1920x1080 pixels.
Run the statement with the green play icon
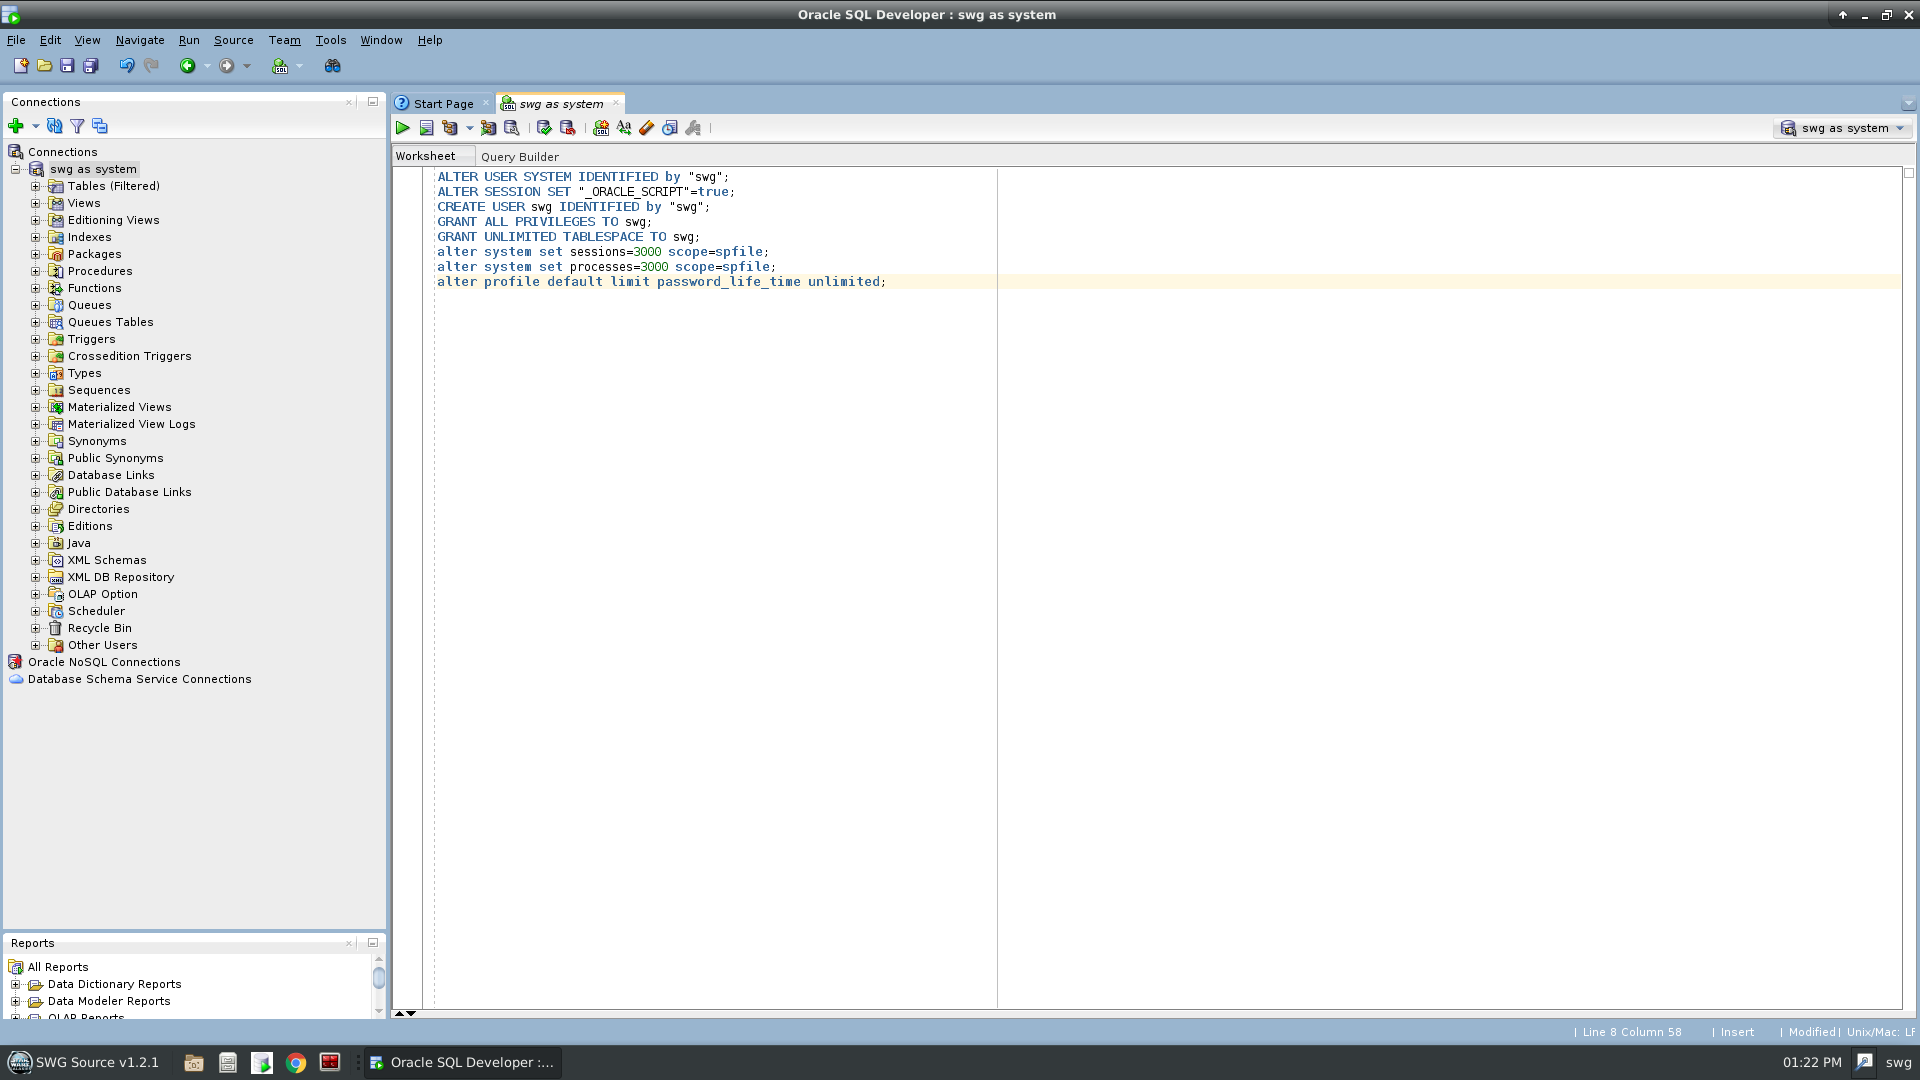tap(402, 128)
